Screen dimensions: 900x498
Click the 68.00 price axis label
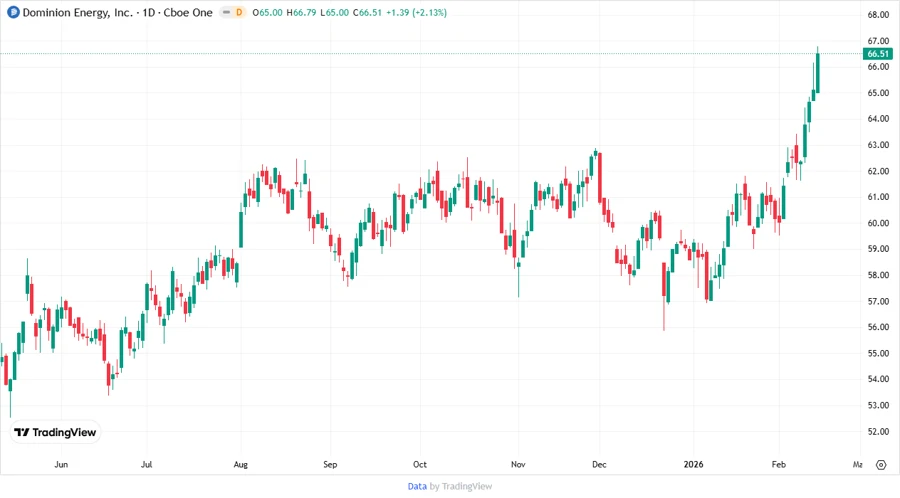(x=878, y=15)
